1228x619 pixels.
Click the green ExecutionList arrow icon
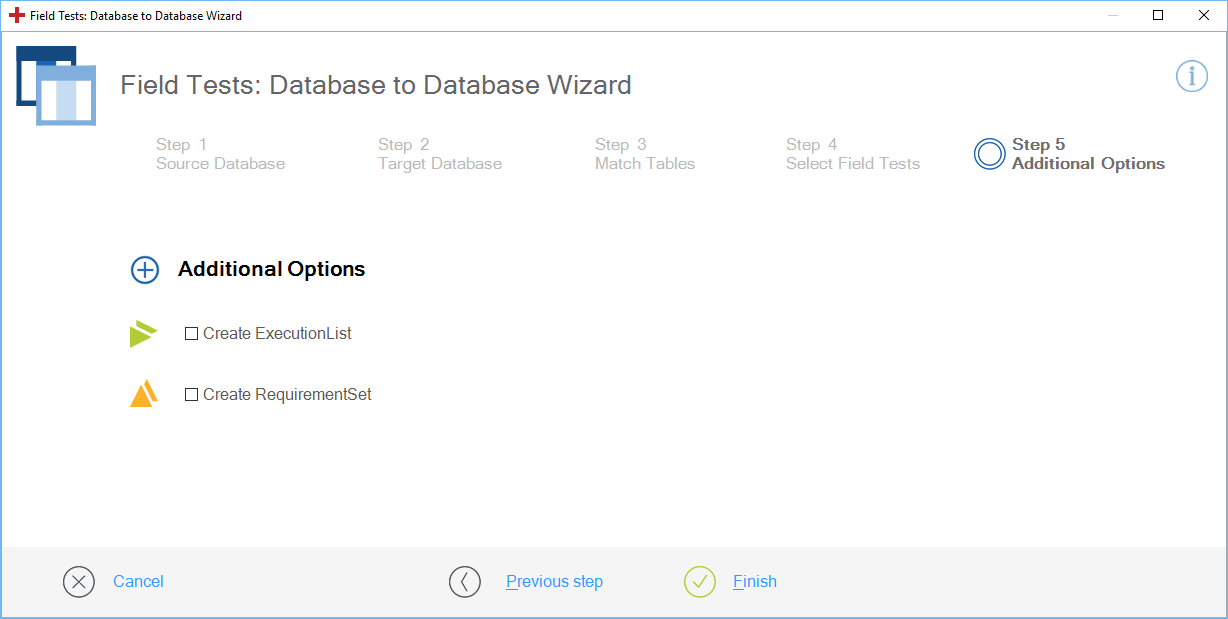tap(143, 334)
